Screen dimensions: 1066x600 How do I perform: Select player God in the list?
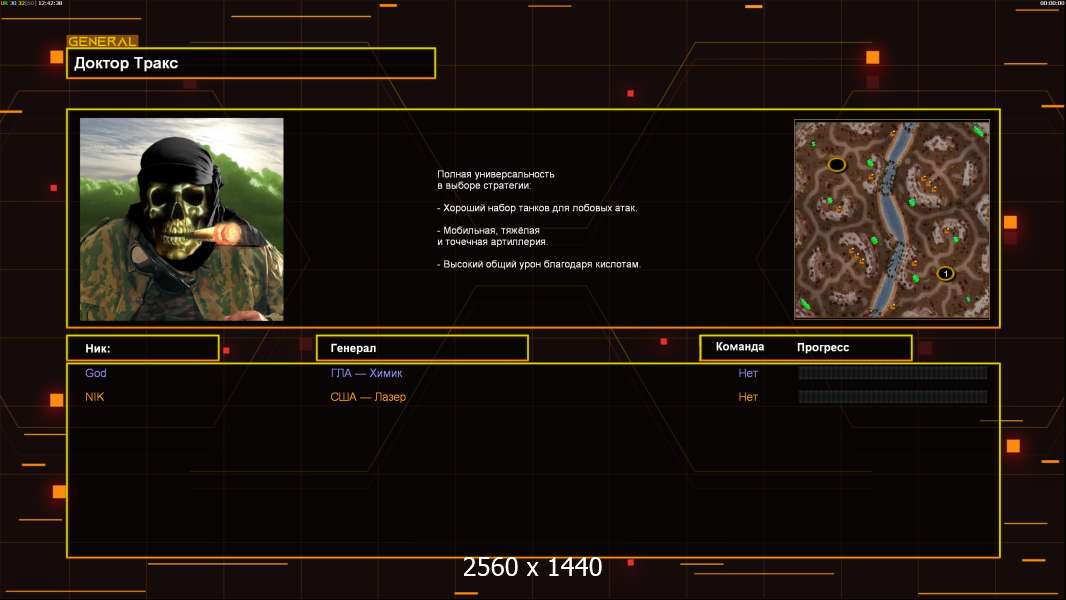96,373
